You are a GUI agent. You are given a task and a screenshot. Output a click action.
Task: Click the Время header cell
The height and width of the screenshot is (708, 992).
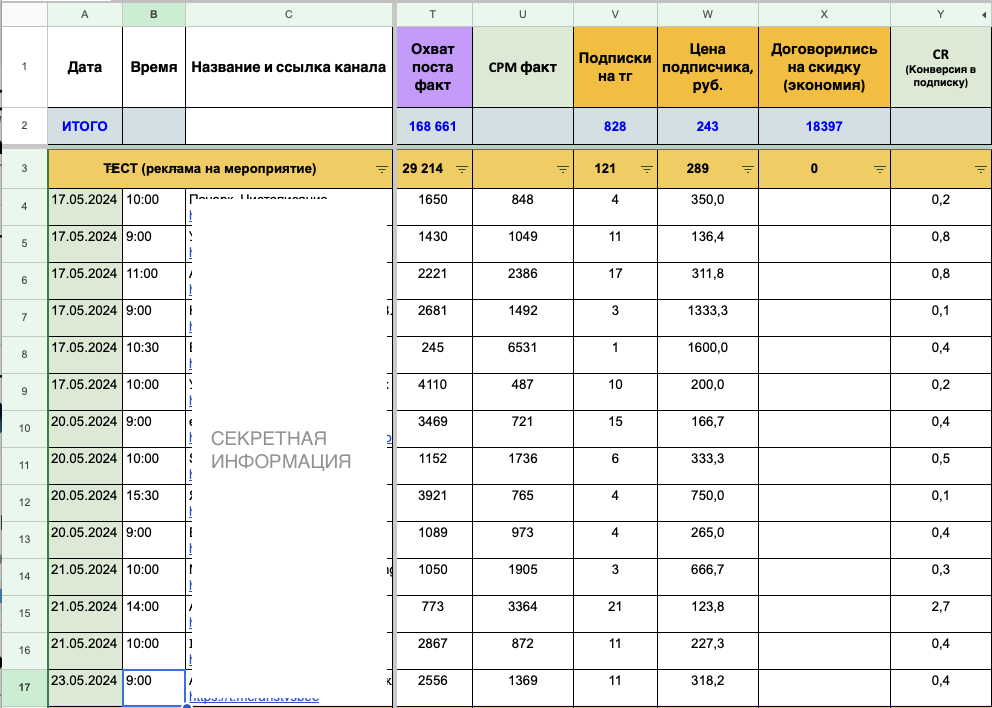pos(154,66)
